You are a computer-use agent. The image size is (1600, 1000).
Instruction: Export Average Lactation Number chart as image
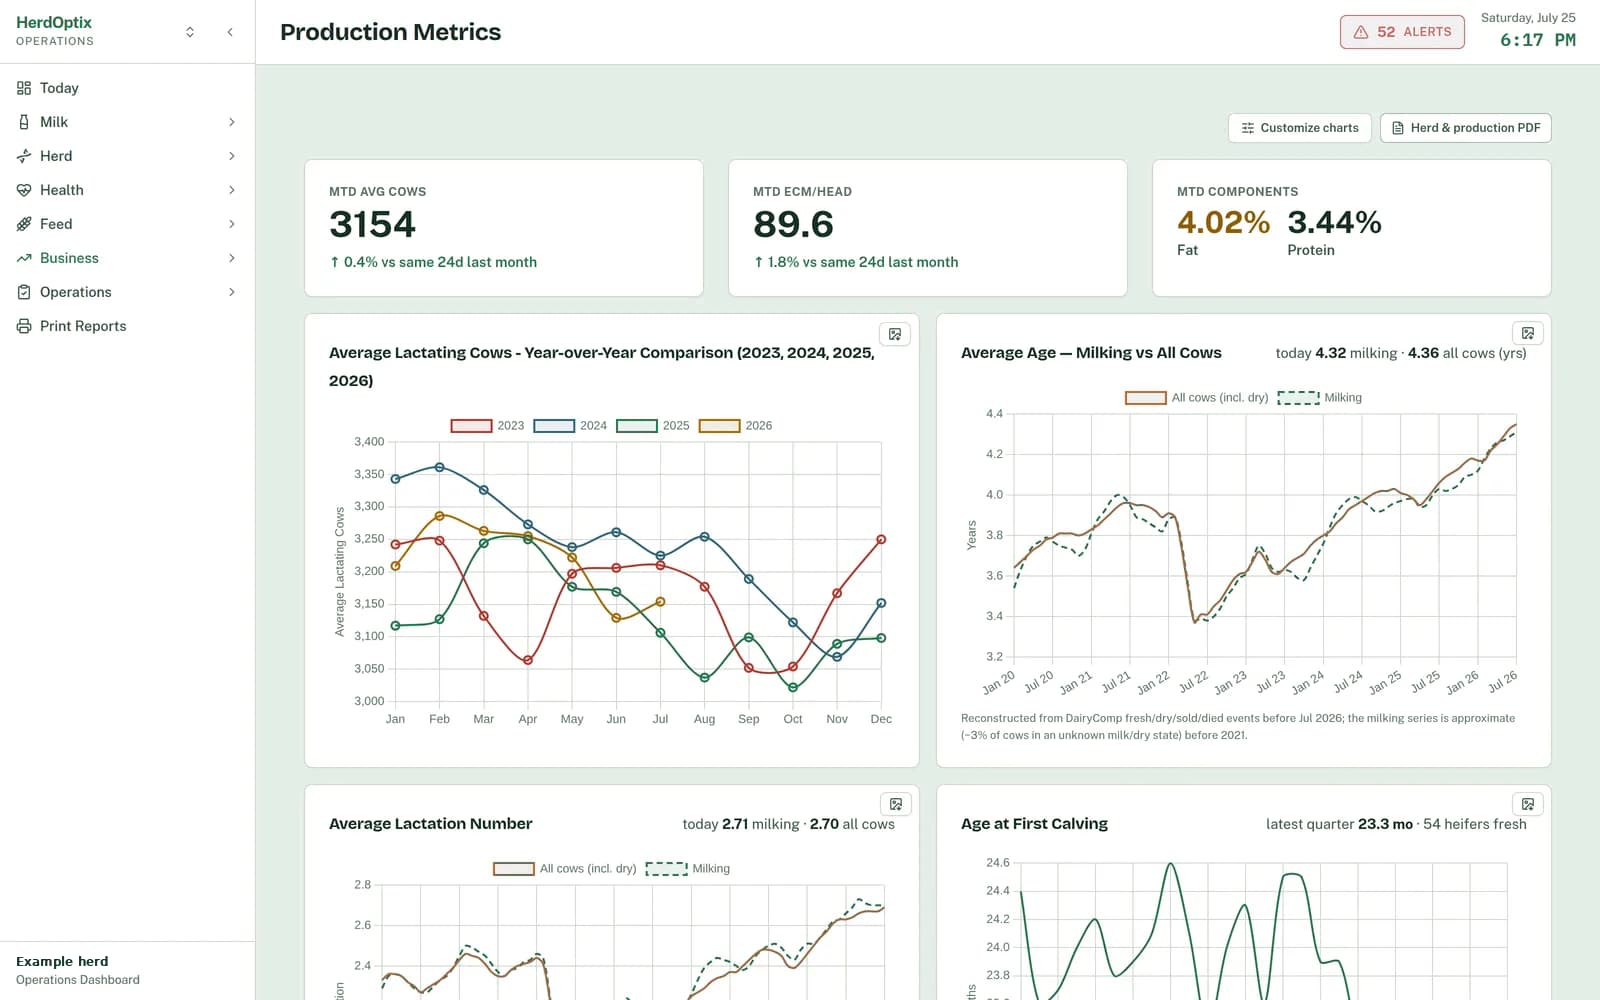(895, 804)
